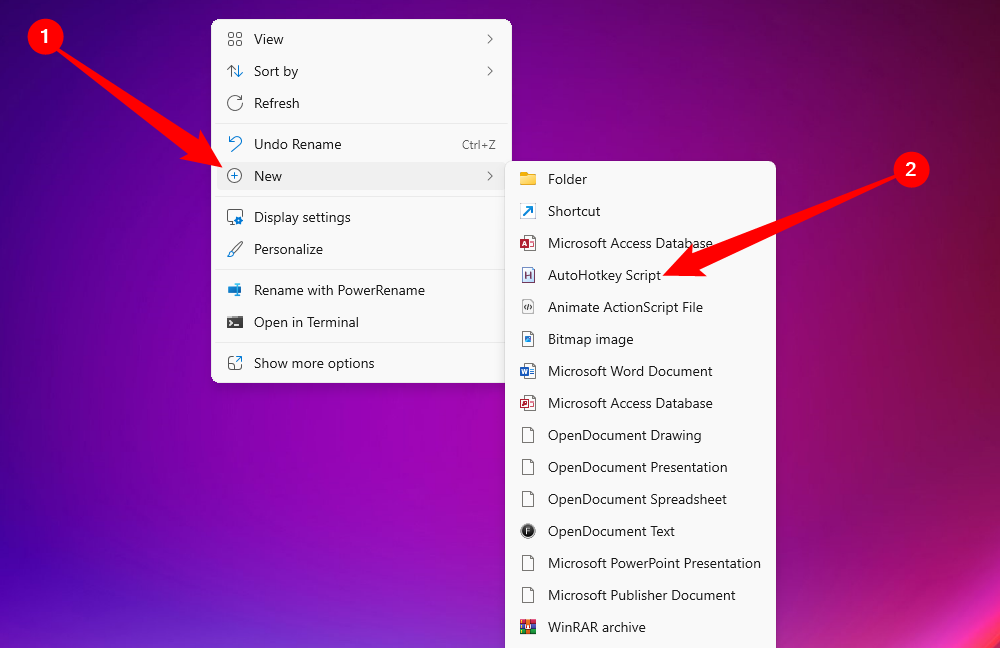This screenshot has width=1000, height=648.
Task: Choose OpenDocument Spreadsheet entry
Action: 640,499
